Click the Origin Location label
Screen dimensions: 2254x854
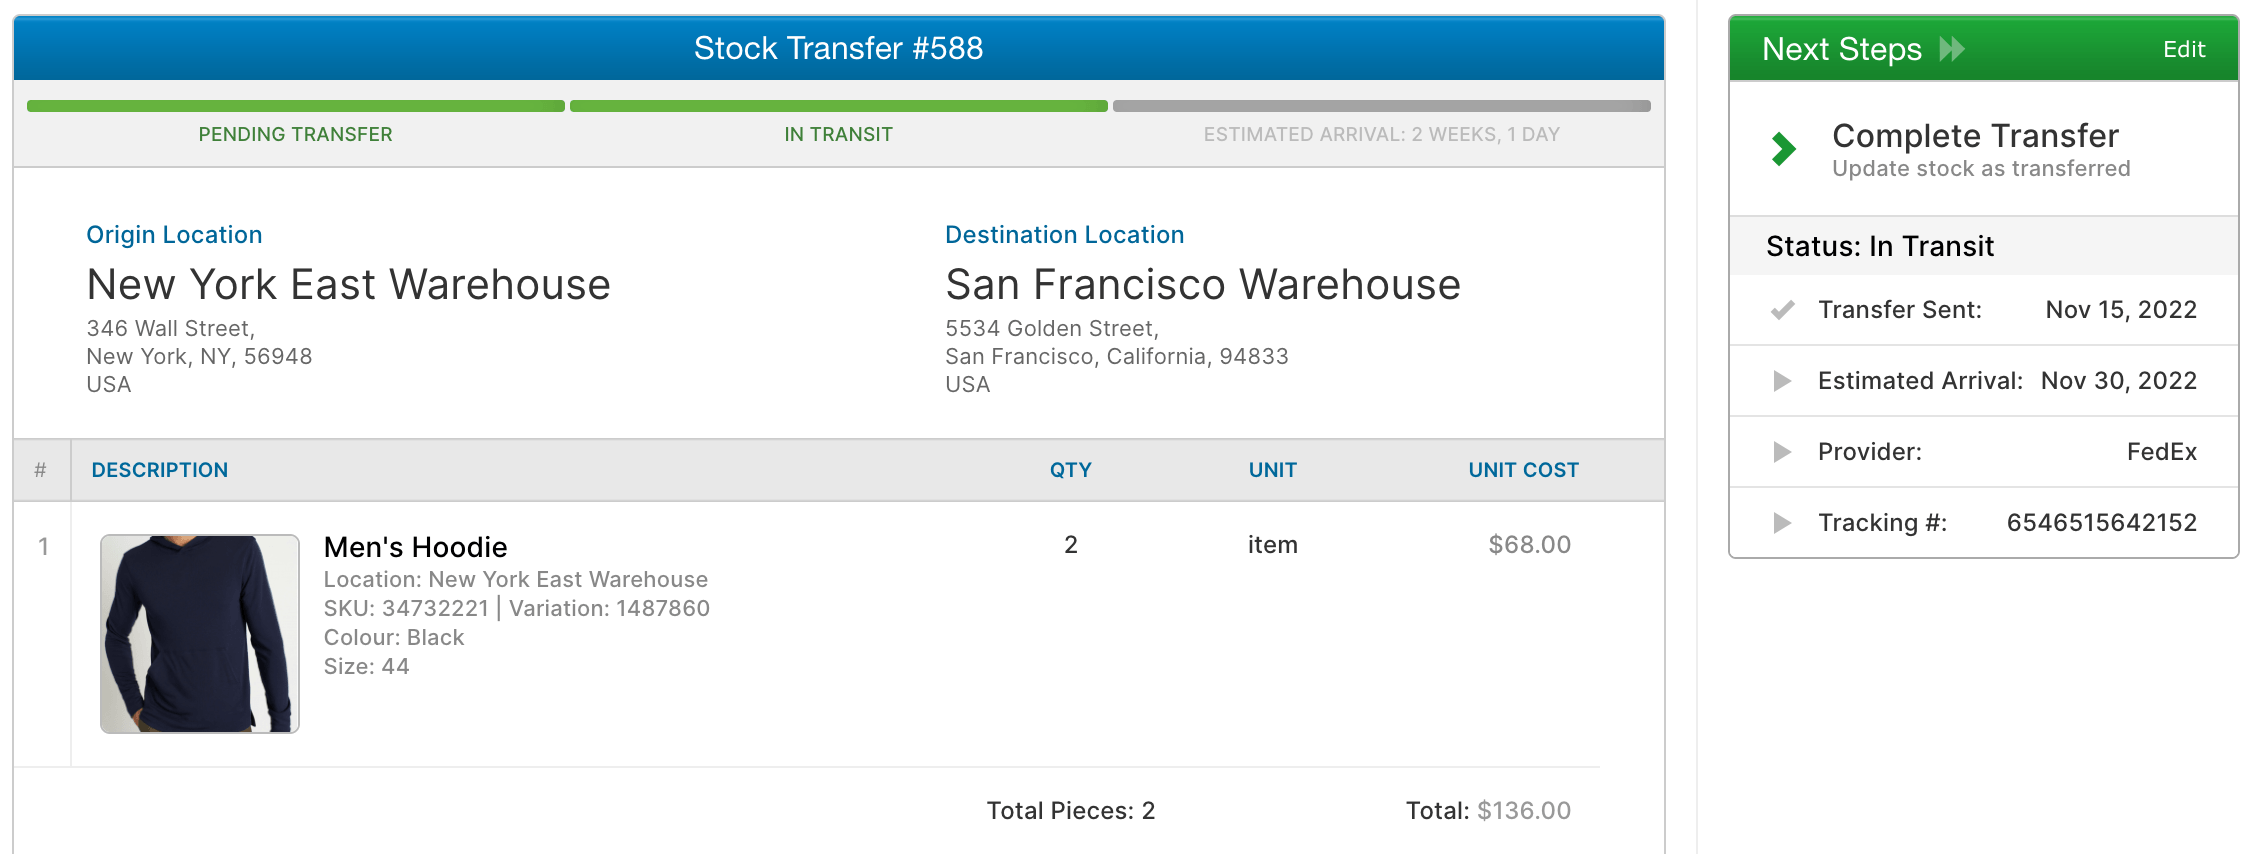[x=174, y=235]
